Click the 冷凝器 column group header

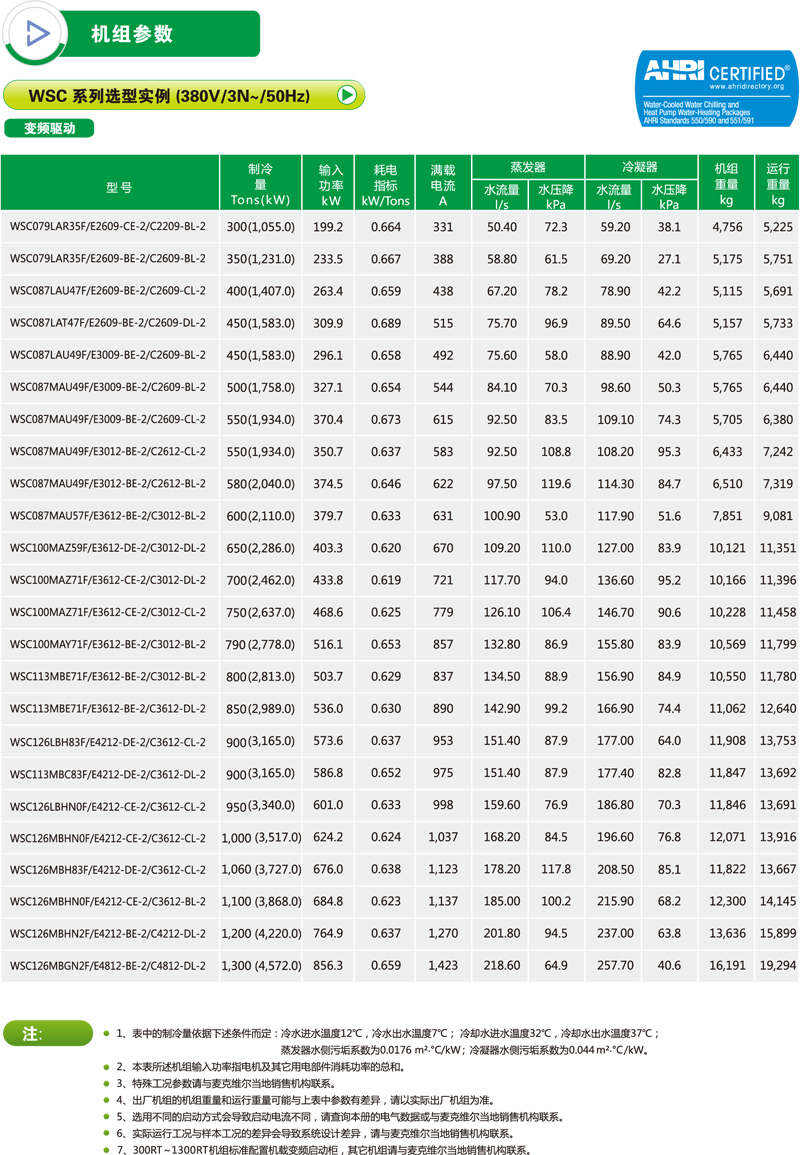640,167
